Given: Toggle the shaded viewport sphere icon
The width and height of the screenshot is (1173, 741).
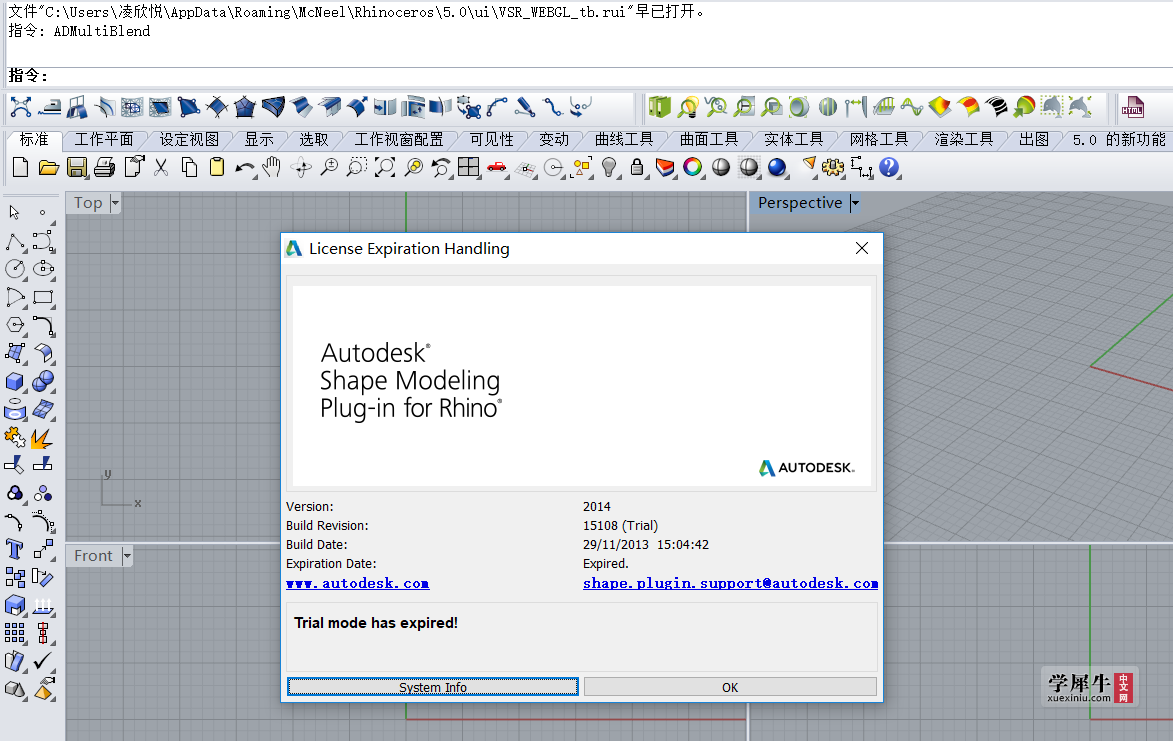Looking at the screenshot, I should pos(720,167).
